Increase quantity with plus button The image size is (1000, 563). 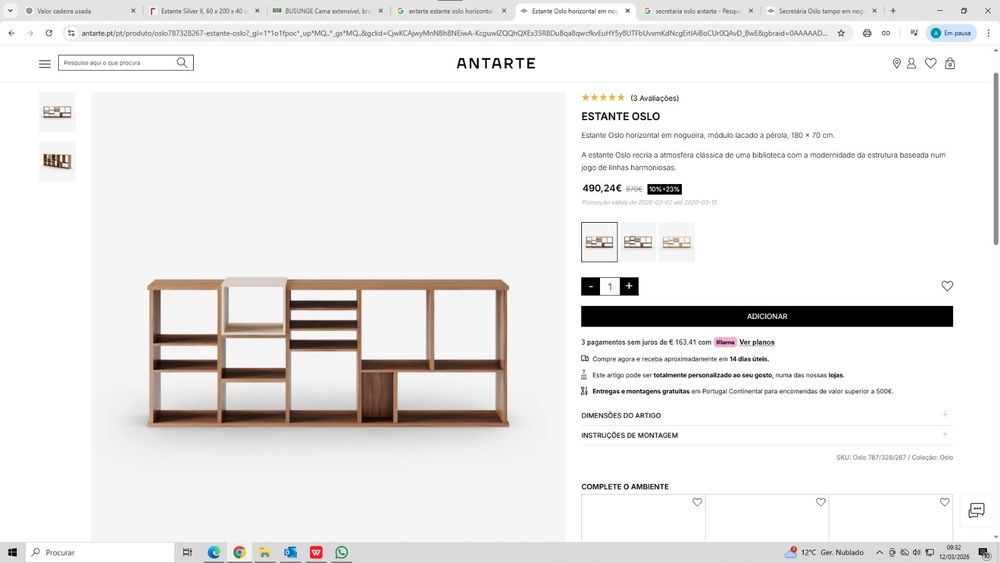(629, 286)
